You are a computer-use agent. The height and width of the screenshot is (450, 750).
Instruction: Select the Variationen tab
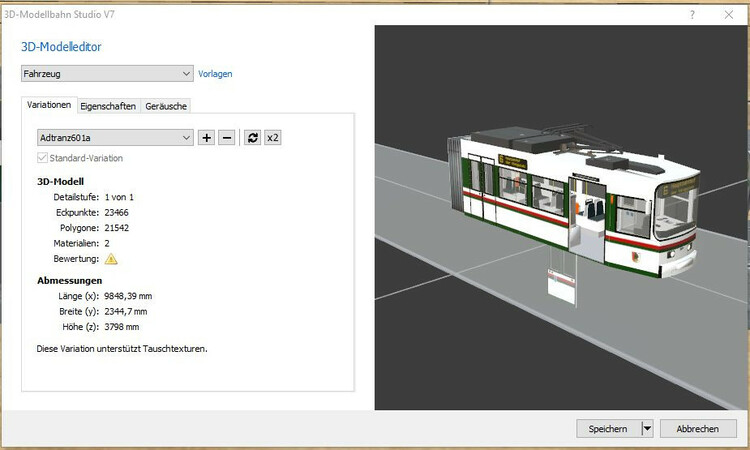[49, 106]
